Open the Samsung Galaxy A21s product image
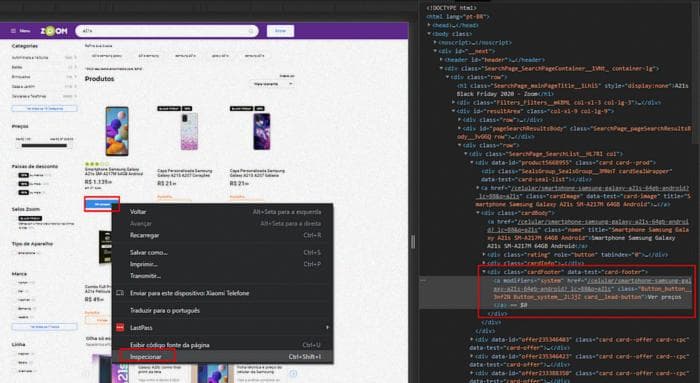700x383 pixels. point(117,131)
